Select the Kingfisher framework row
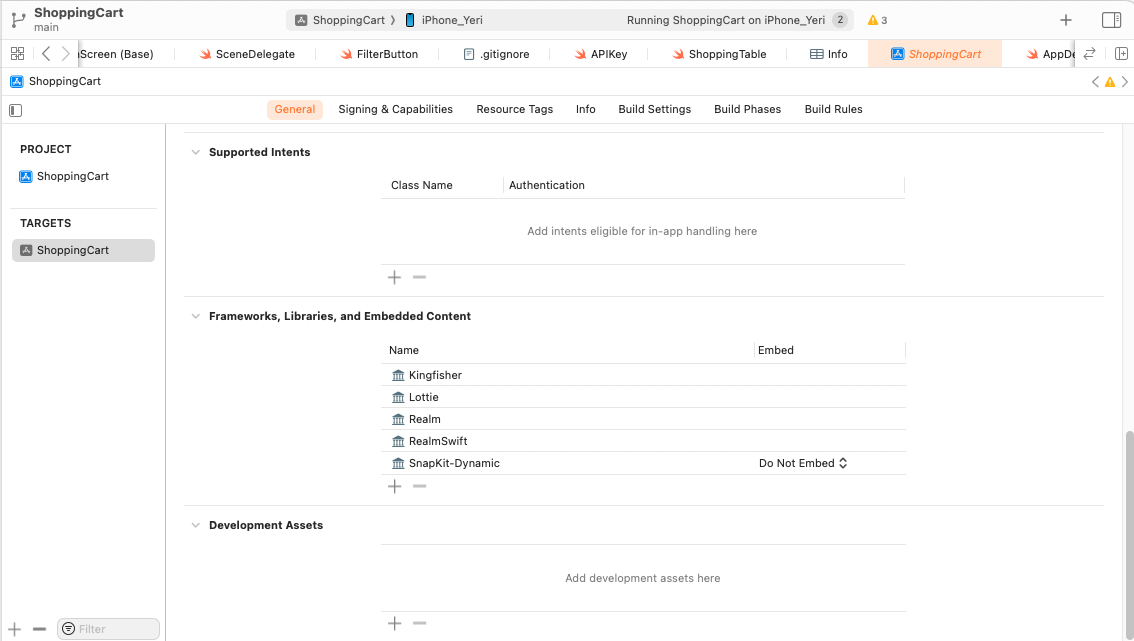The width and height of the screenshot is (1134, 641). [x=643, y=375]
